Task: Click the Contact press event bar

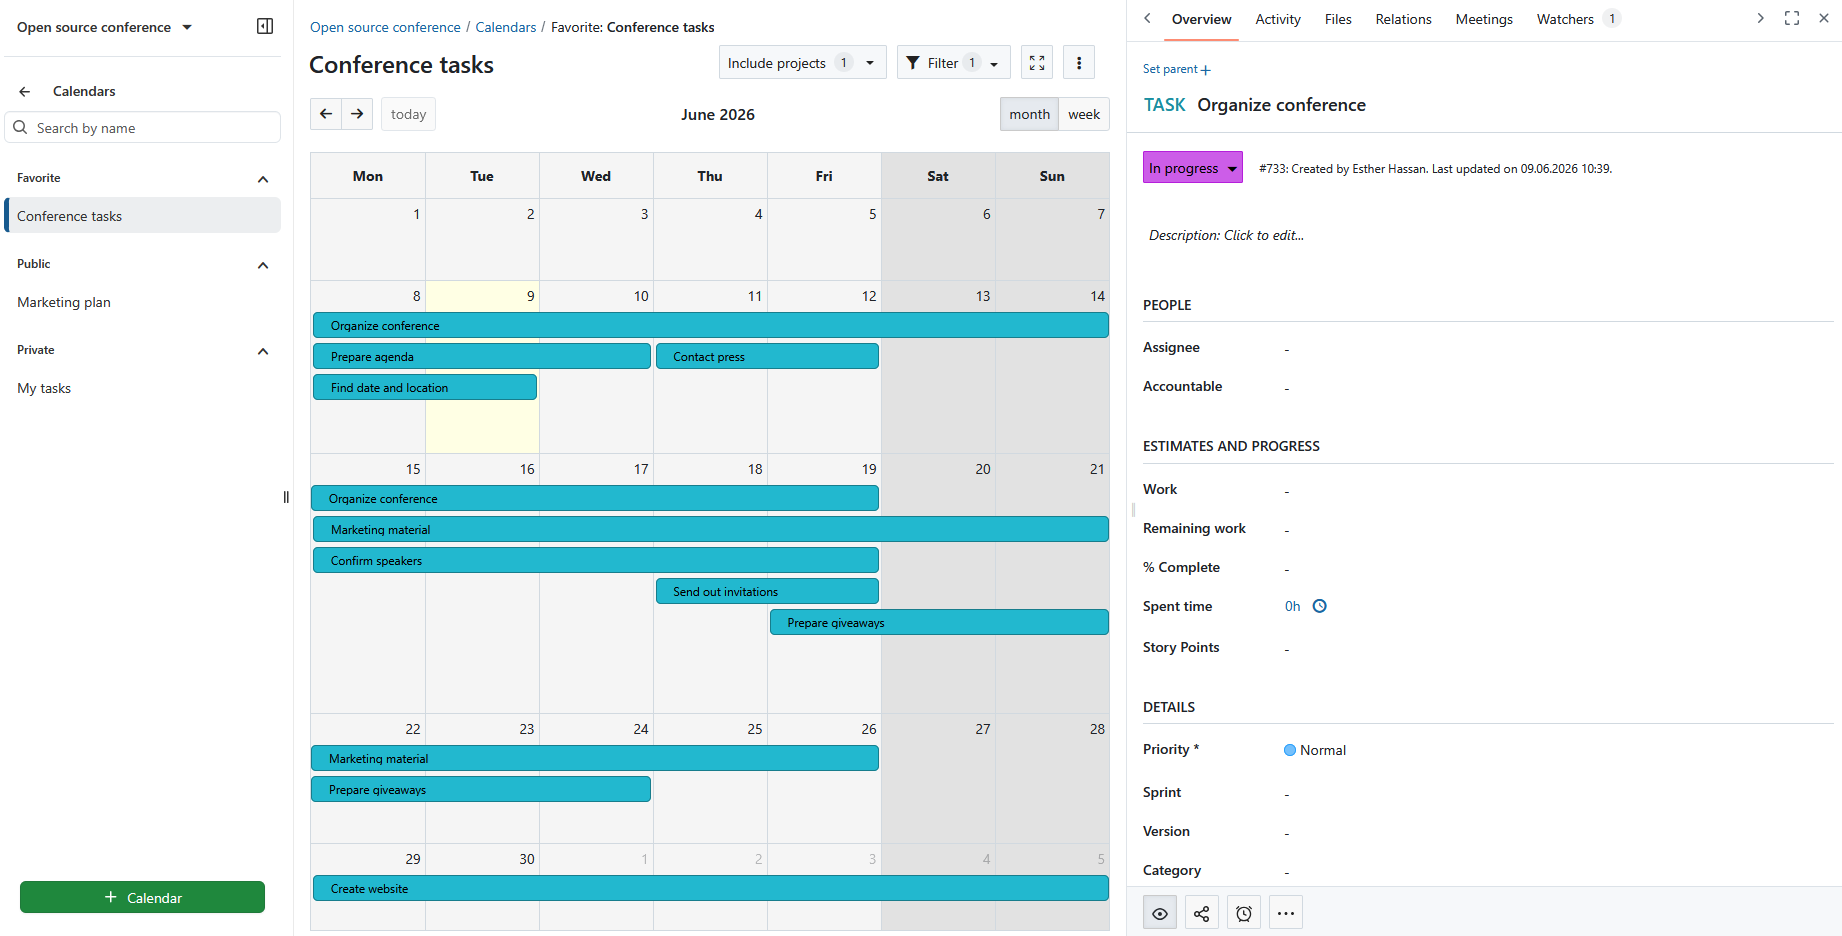Action: click(767, 356)
